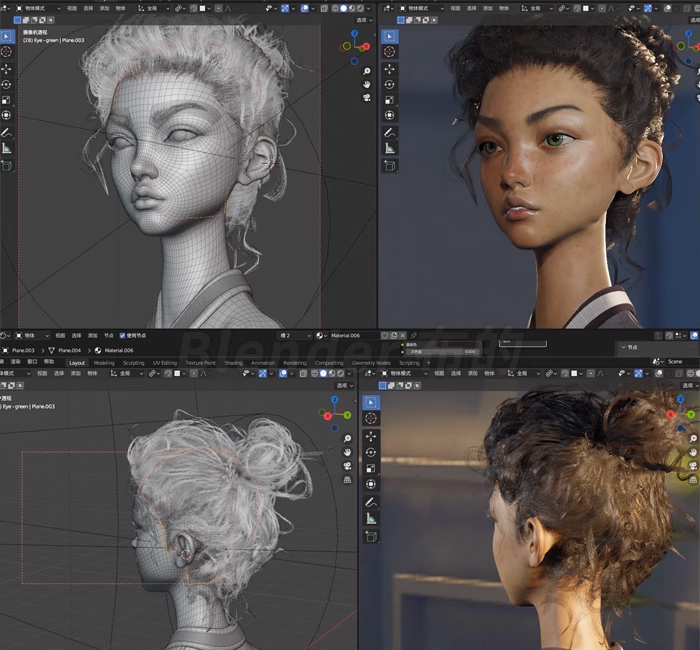Select the Measure tool in bottom-right viewport
Viewport: 700px width, 650px height.
point(371,518)
